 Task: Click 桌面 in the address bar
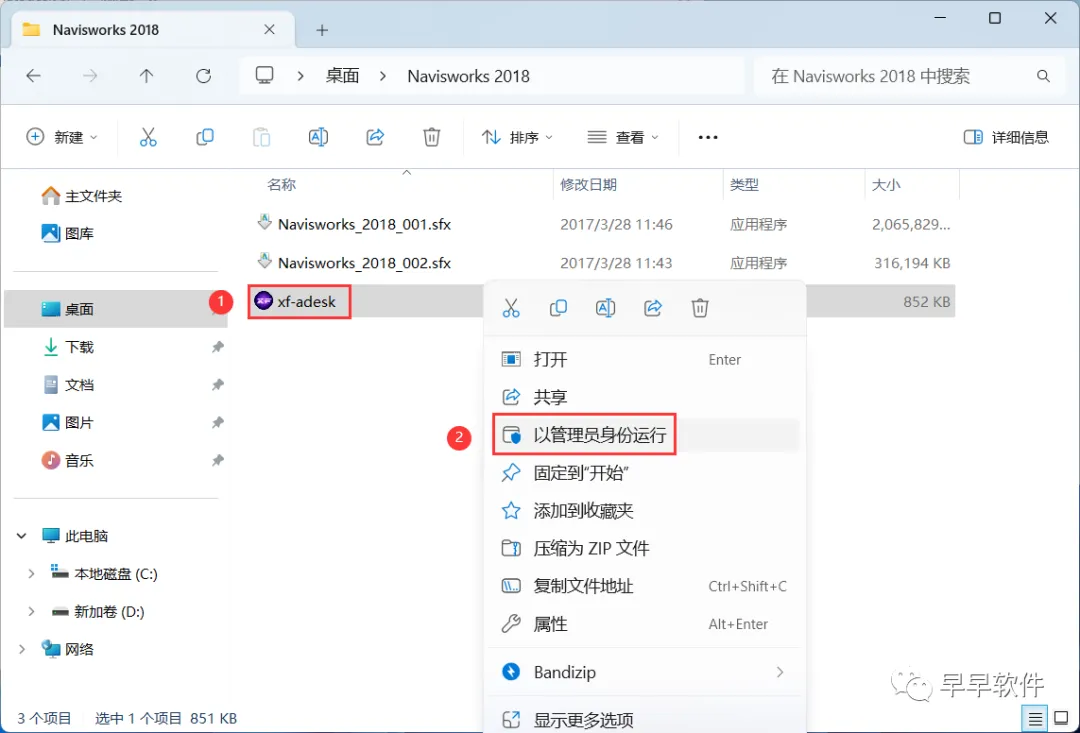[x=342, y=76]
